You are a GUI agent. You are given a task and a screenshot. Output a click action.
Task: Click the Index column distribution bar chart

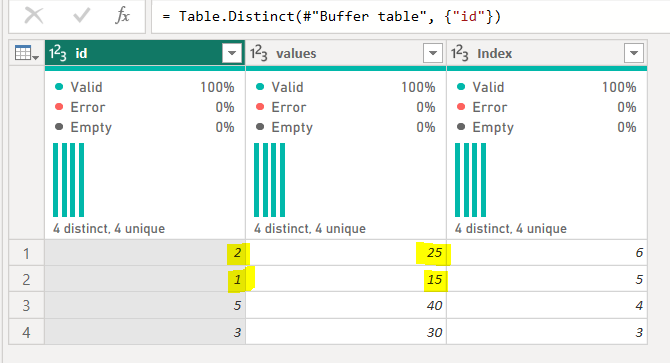coord(470,180)
